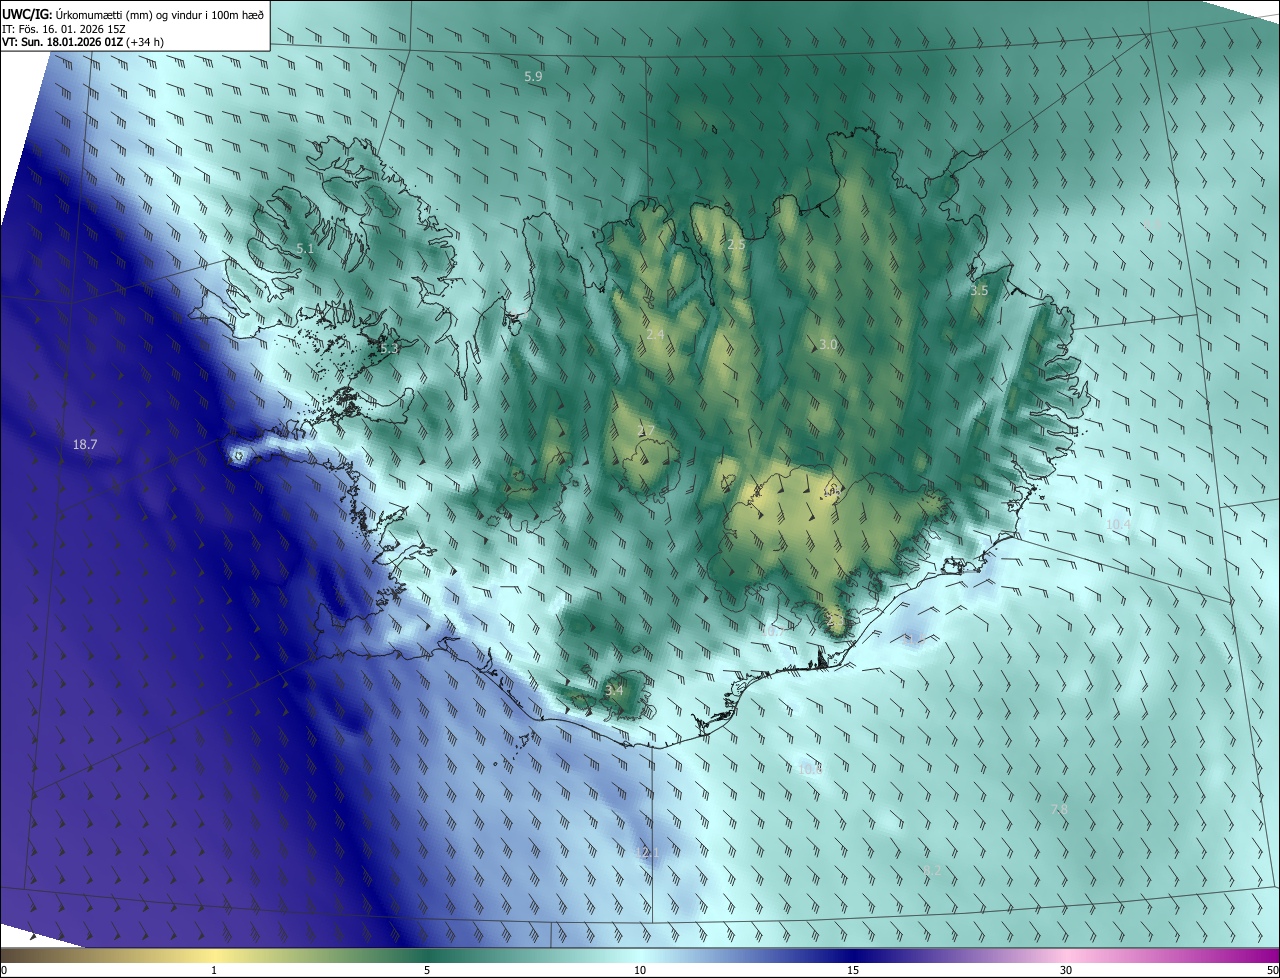Click the 7.8 value label

pyautogui.click(x=1059, y=808)
